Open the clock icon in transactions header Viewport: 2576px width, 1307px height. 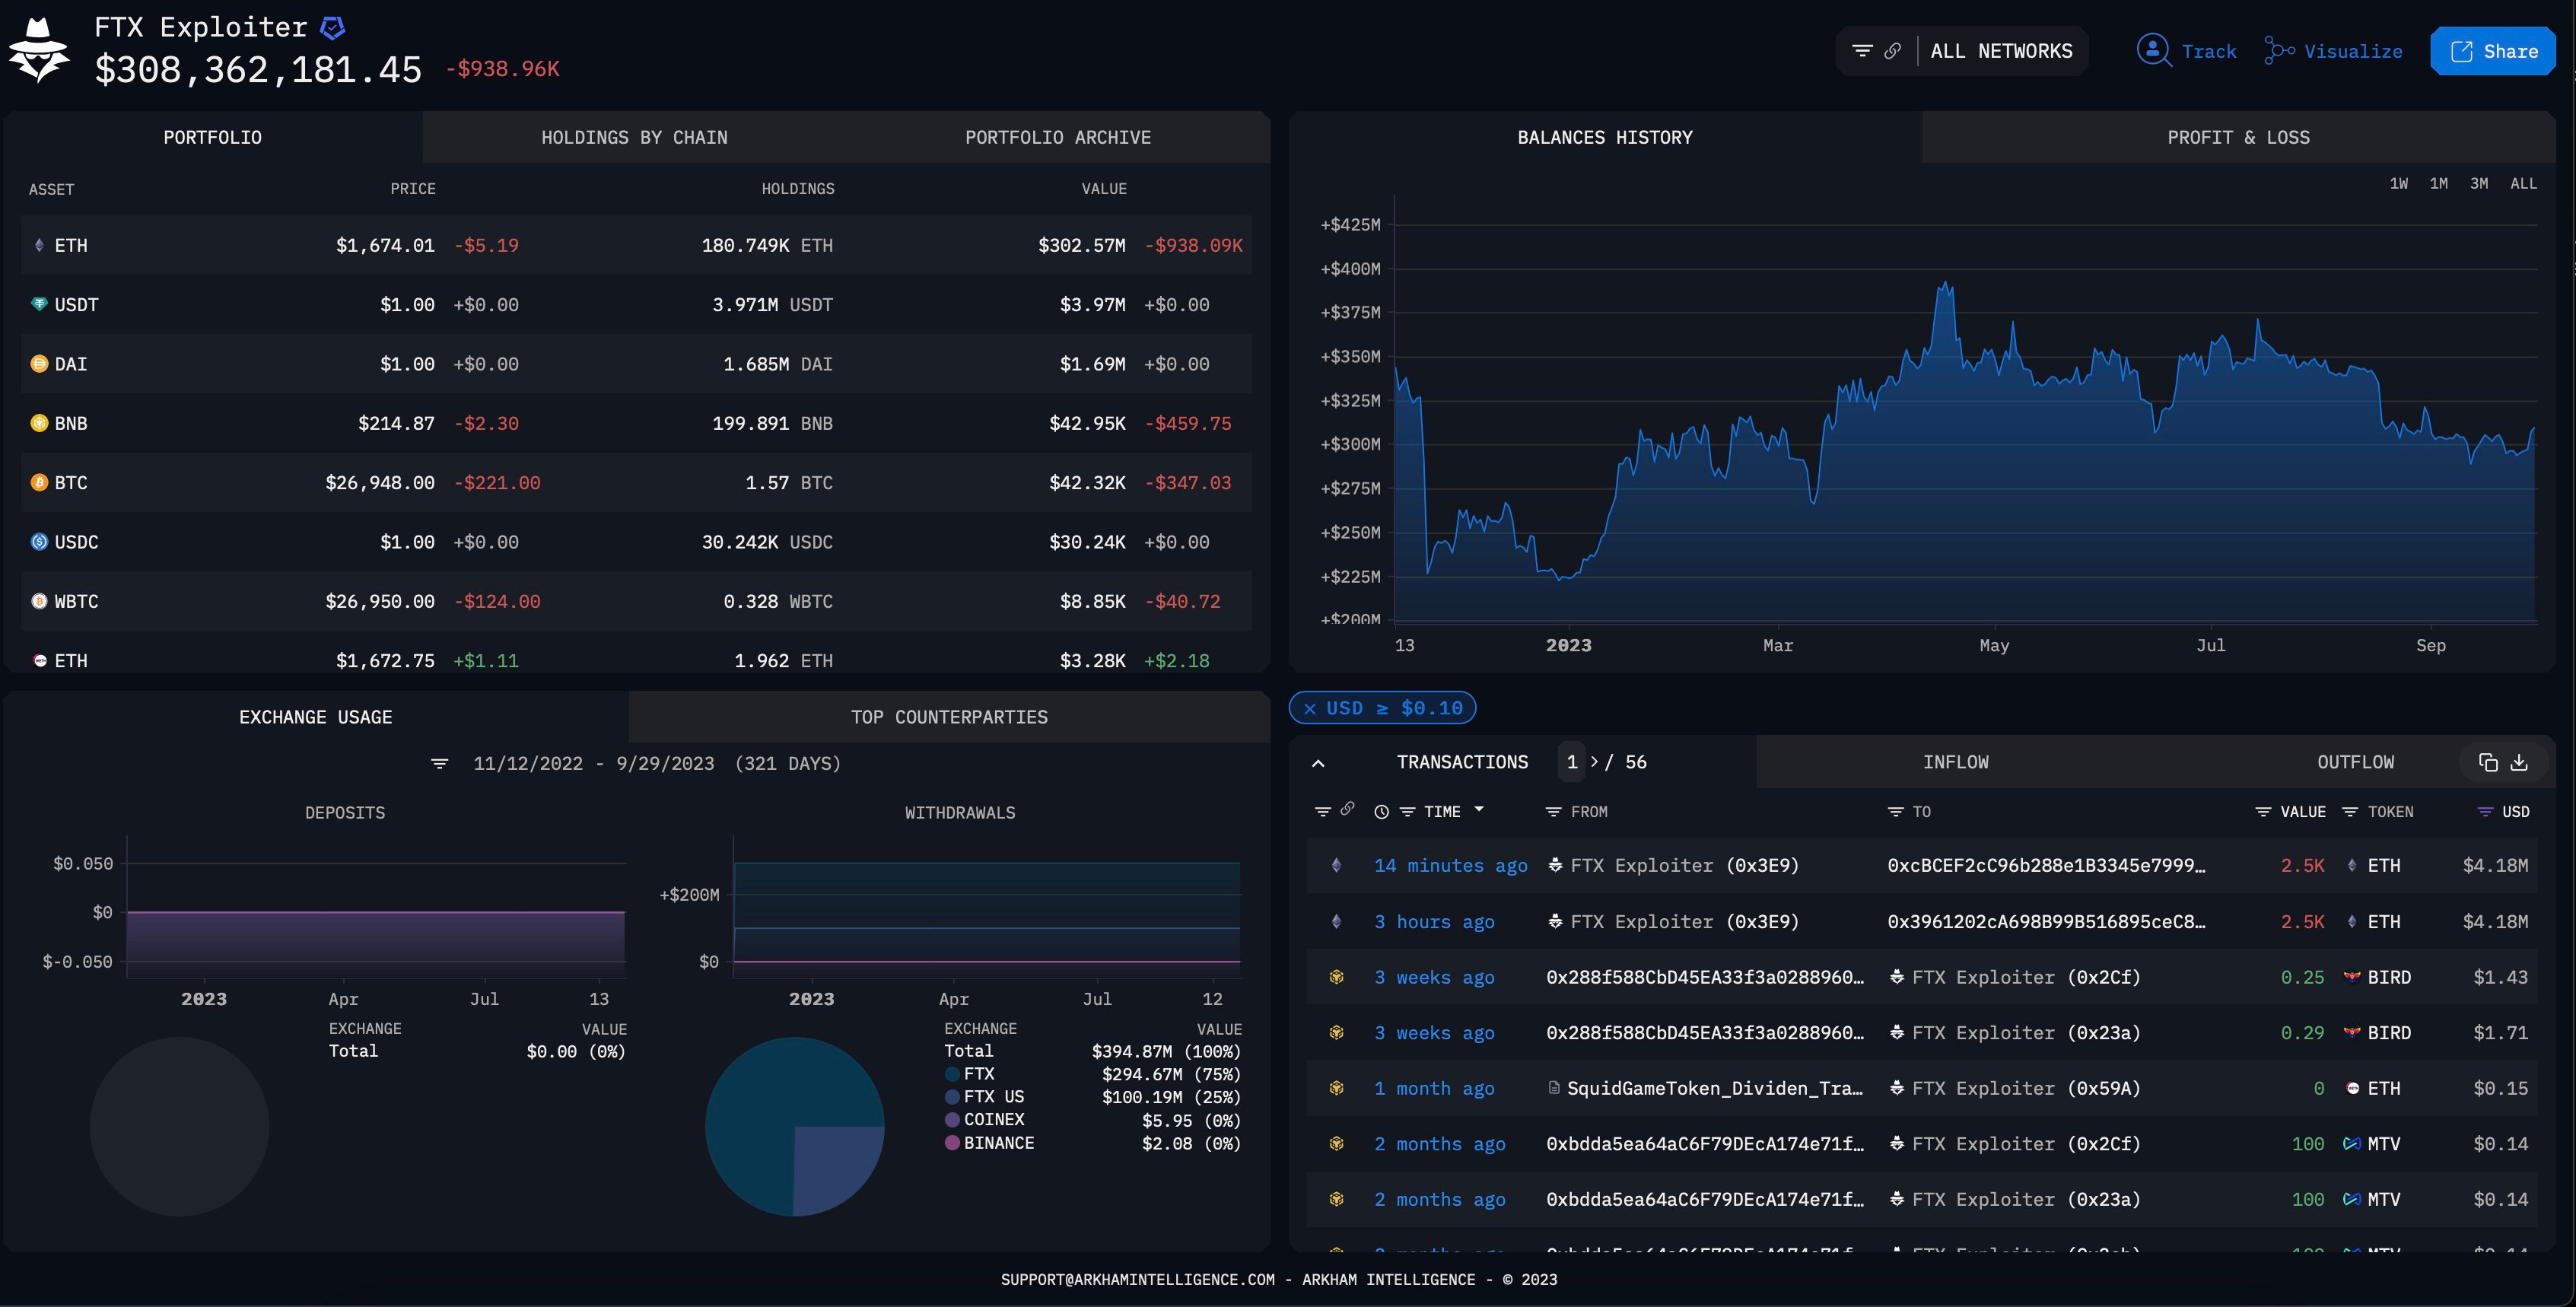click(x=1381, y=812)
